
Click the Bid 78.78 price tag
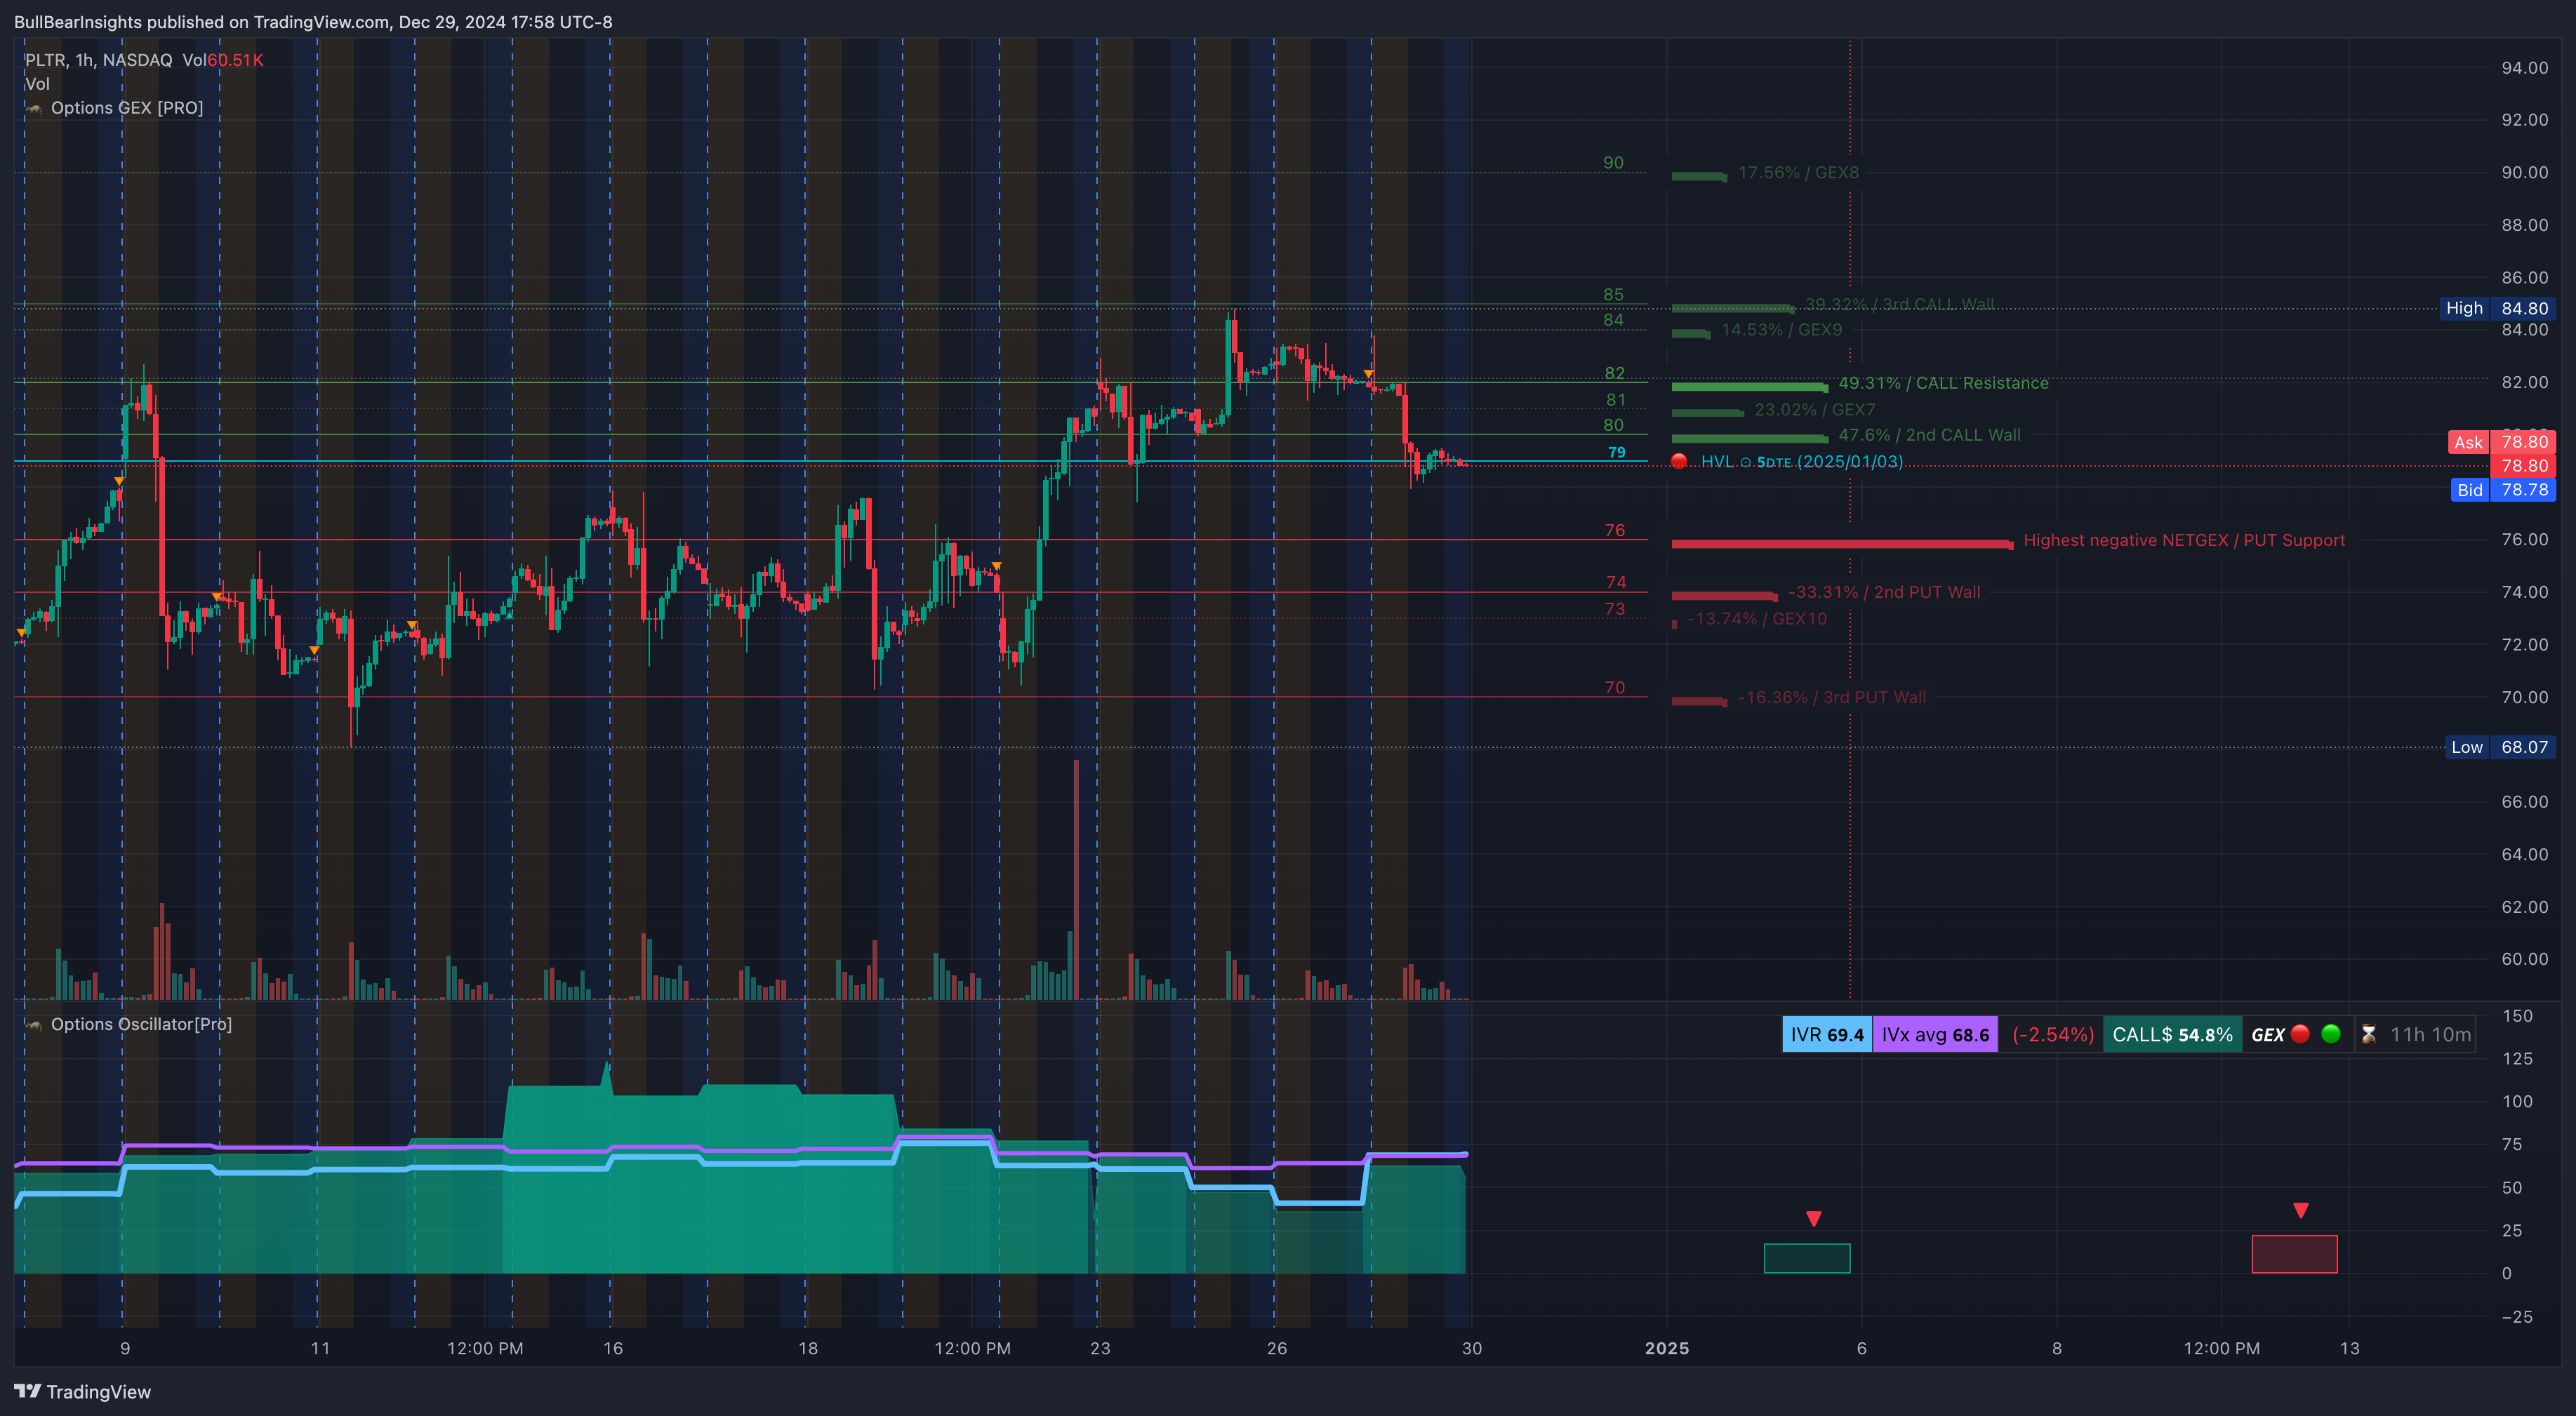point(2503,490)
